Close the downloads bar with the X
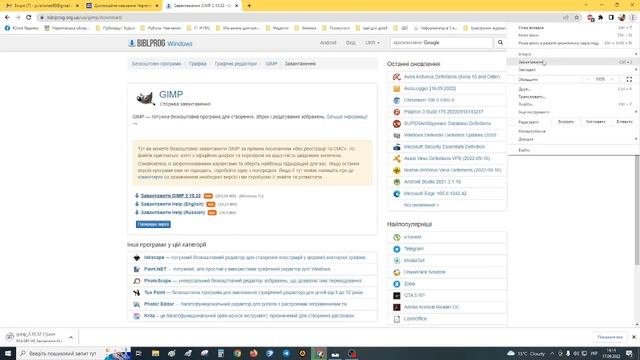Viewport: 640px width, 360px height. tap(634, 337)
